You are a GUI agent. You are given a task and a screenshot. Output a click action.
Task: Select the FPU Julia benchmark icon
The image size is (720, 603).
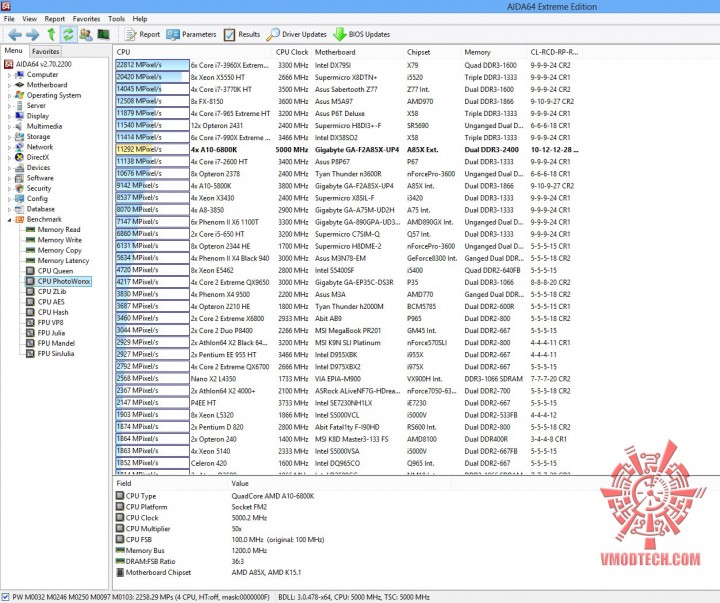(x=30, y=333)
